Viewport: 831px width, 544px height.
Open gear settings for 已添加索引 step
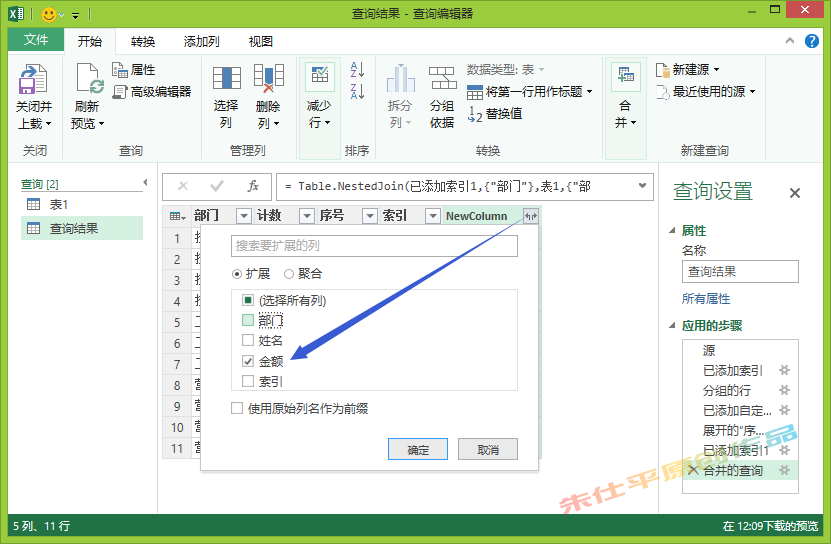[784, 370]
